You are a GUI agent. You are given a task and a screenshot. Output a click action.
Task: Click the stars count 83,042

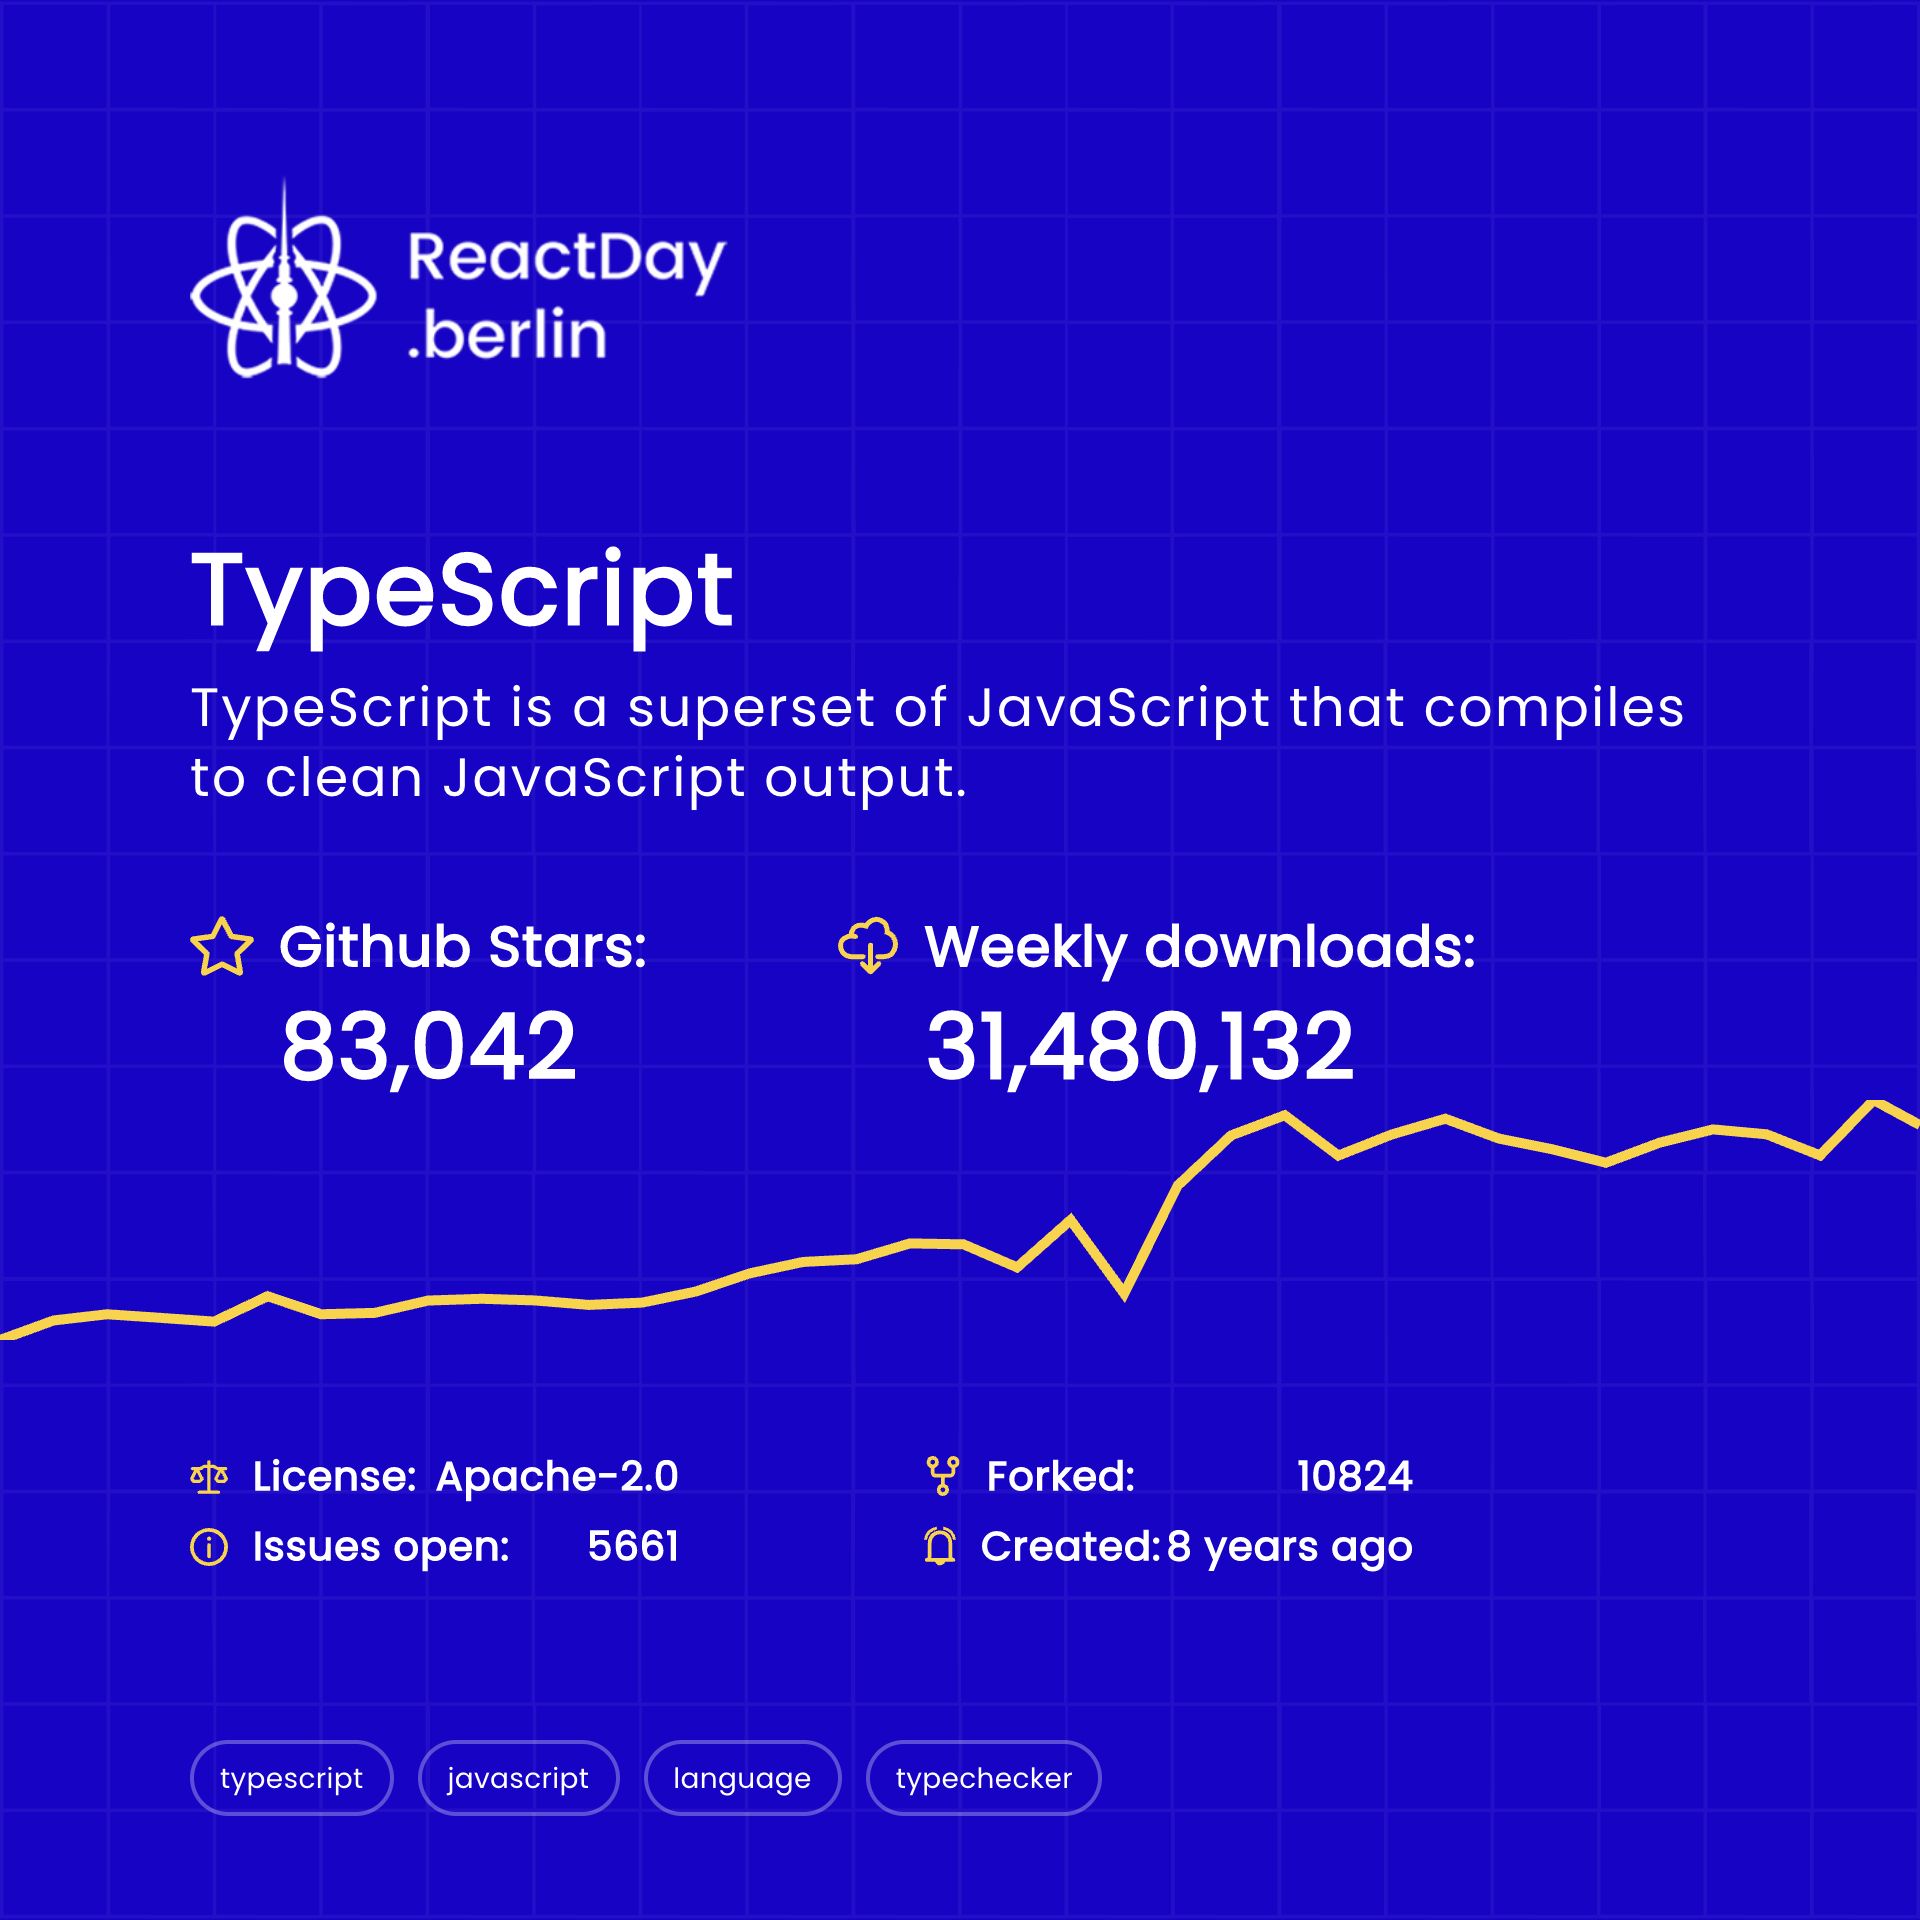tap(429, 1047)
